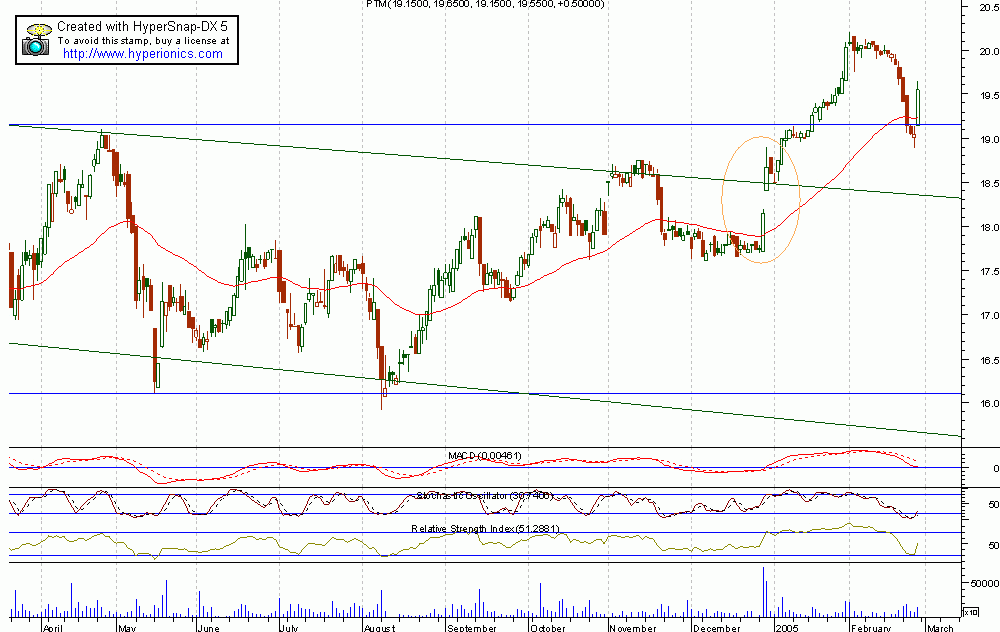1000x632 pixels.
Task: Click the 17.0 price axis label
Action: pyautogui.click(x=989, y=316)
